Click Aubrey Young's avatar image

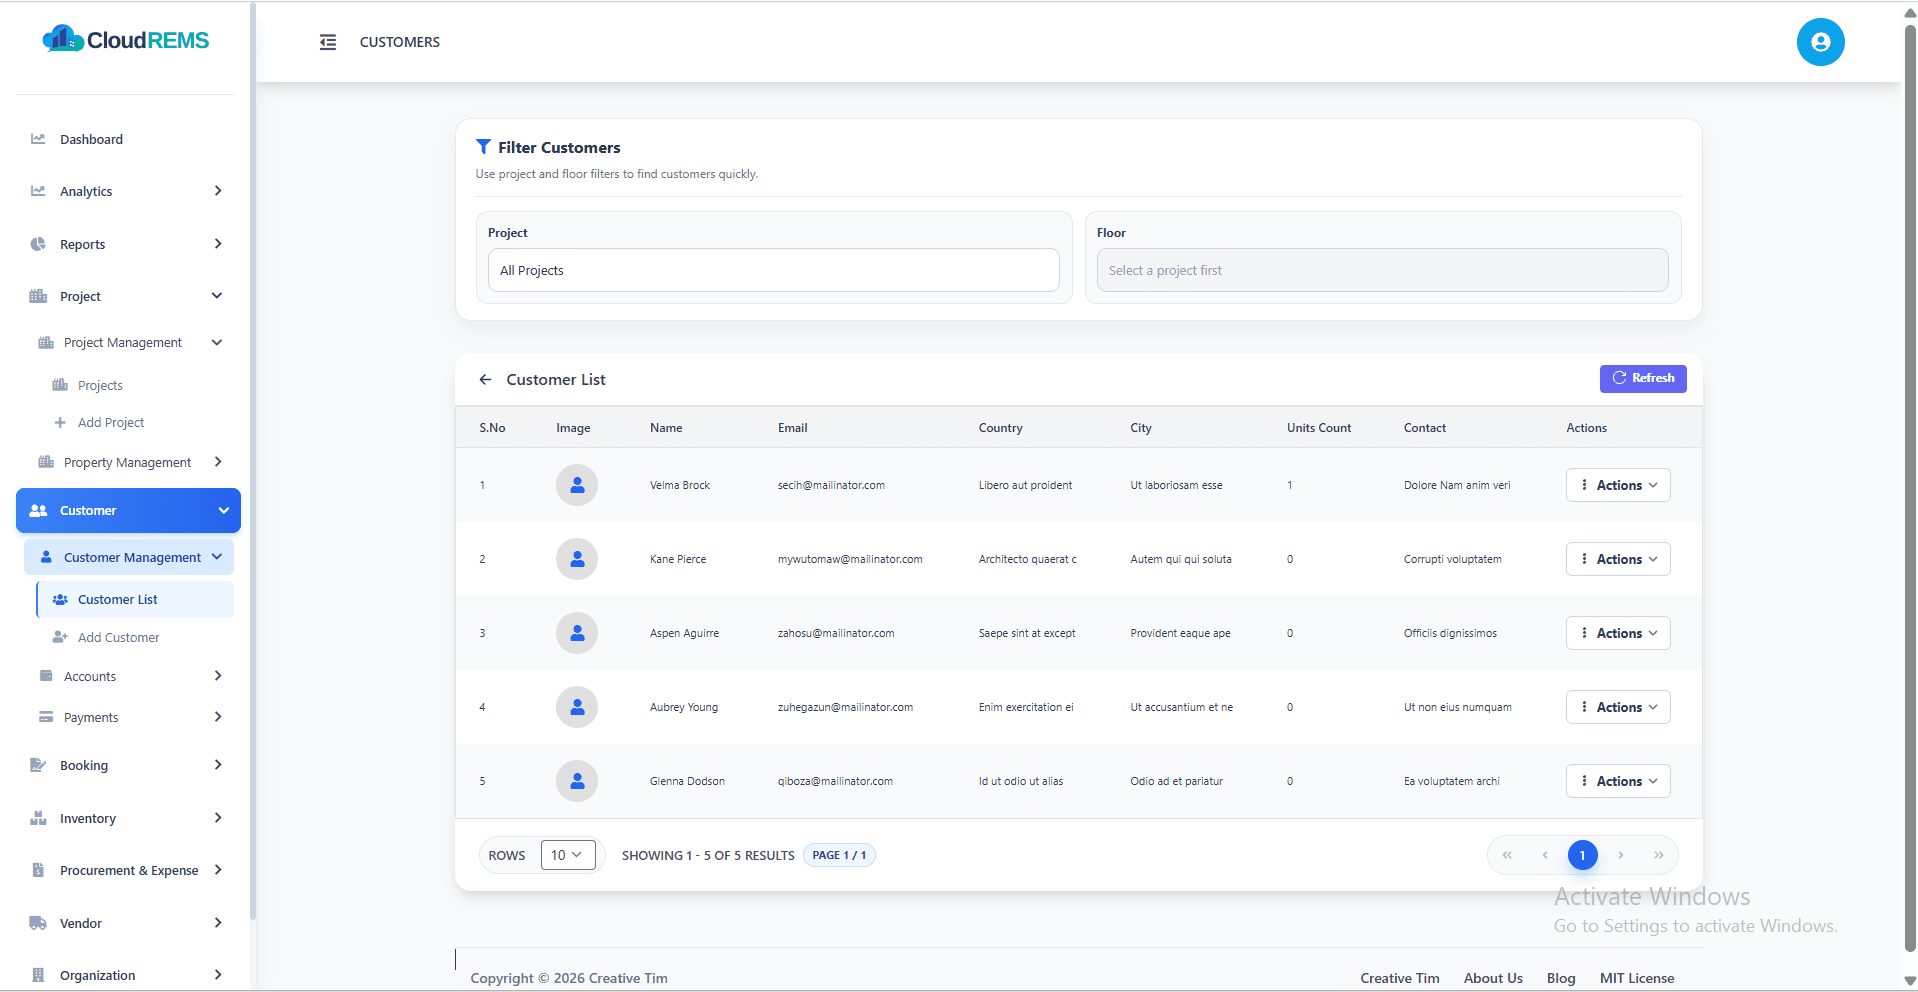click(x=577, y=707)
